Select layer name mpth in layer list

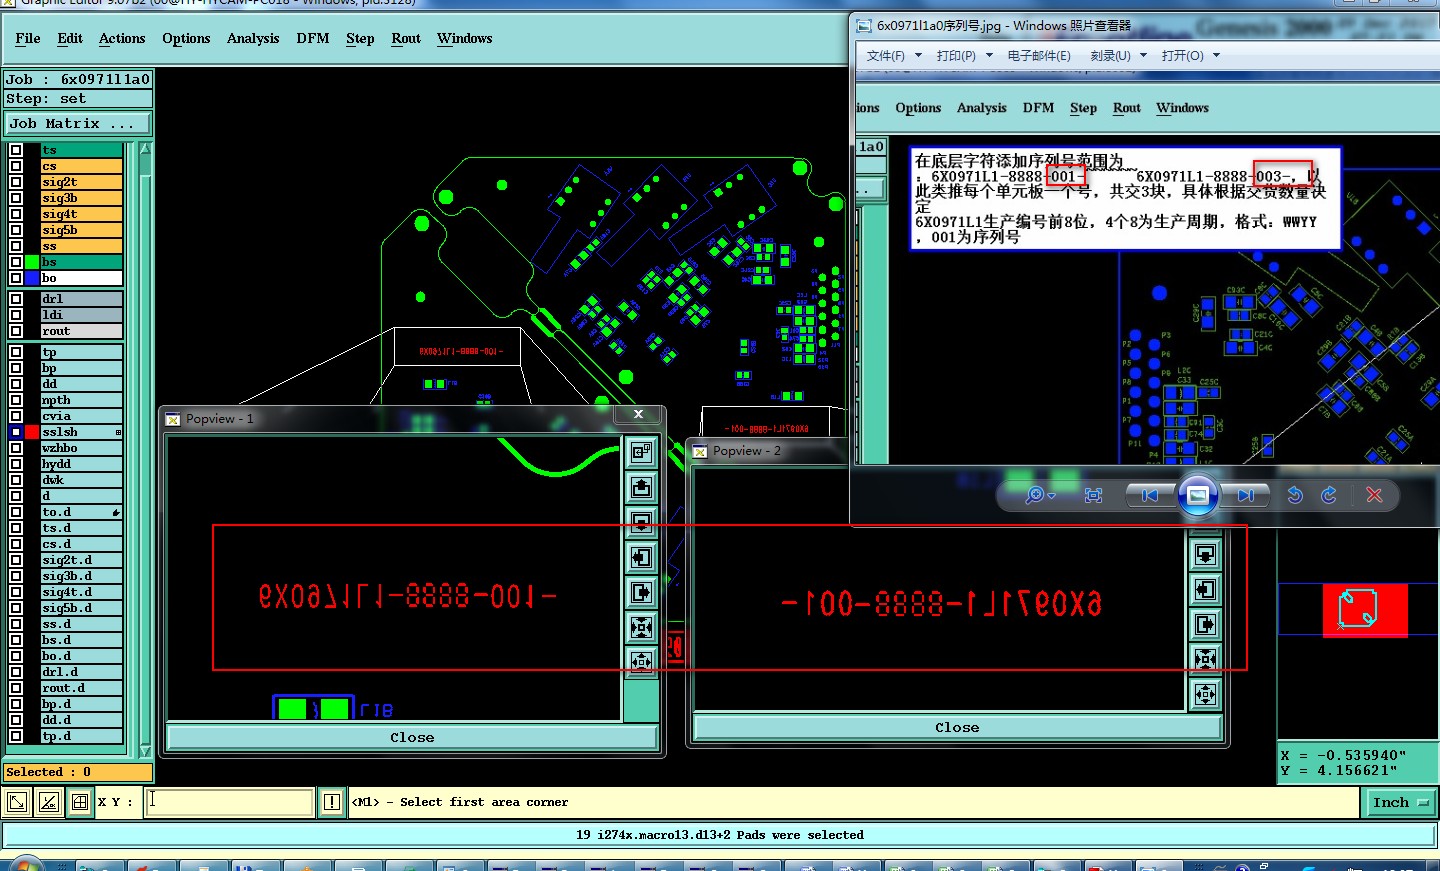point(81,400)
